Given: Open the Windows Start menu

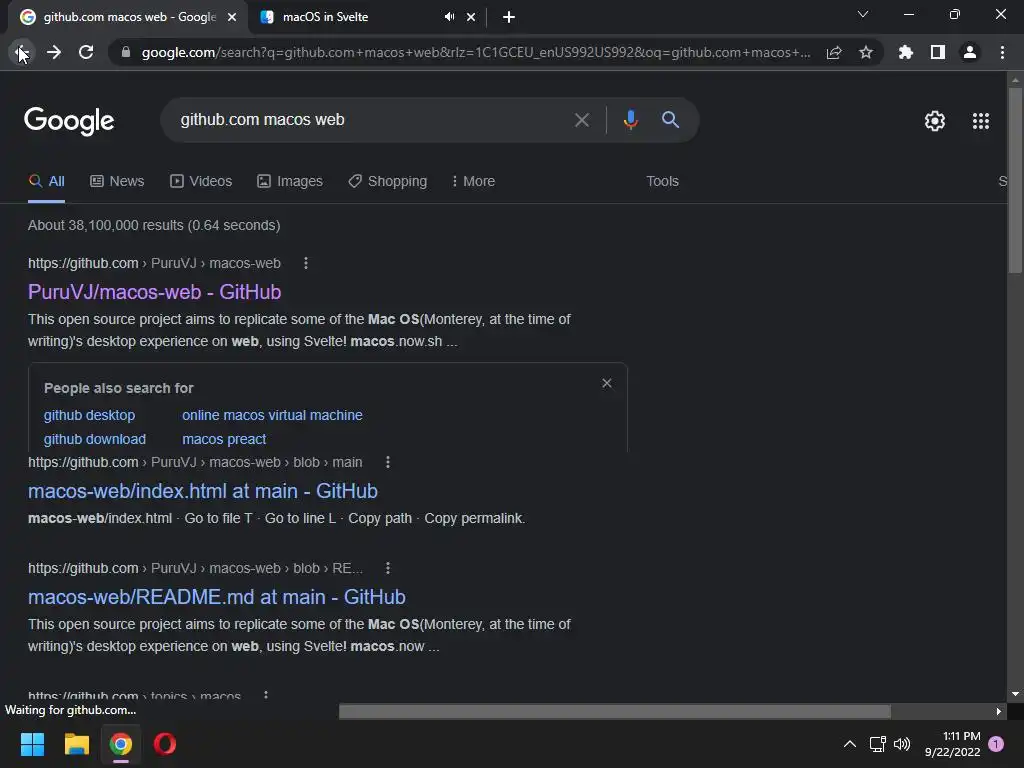Looking at the screenshot, I should click(x=32, y=744).
